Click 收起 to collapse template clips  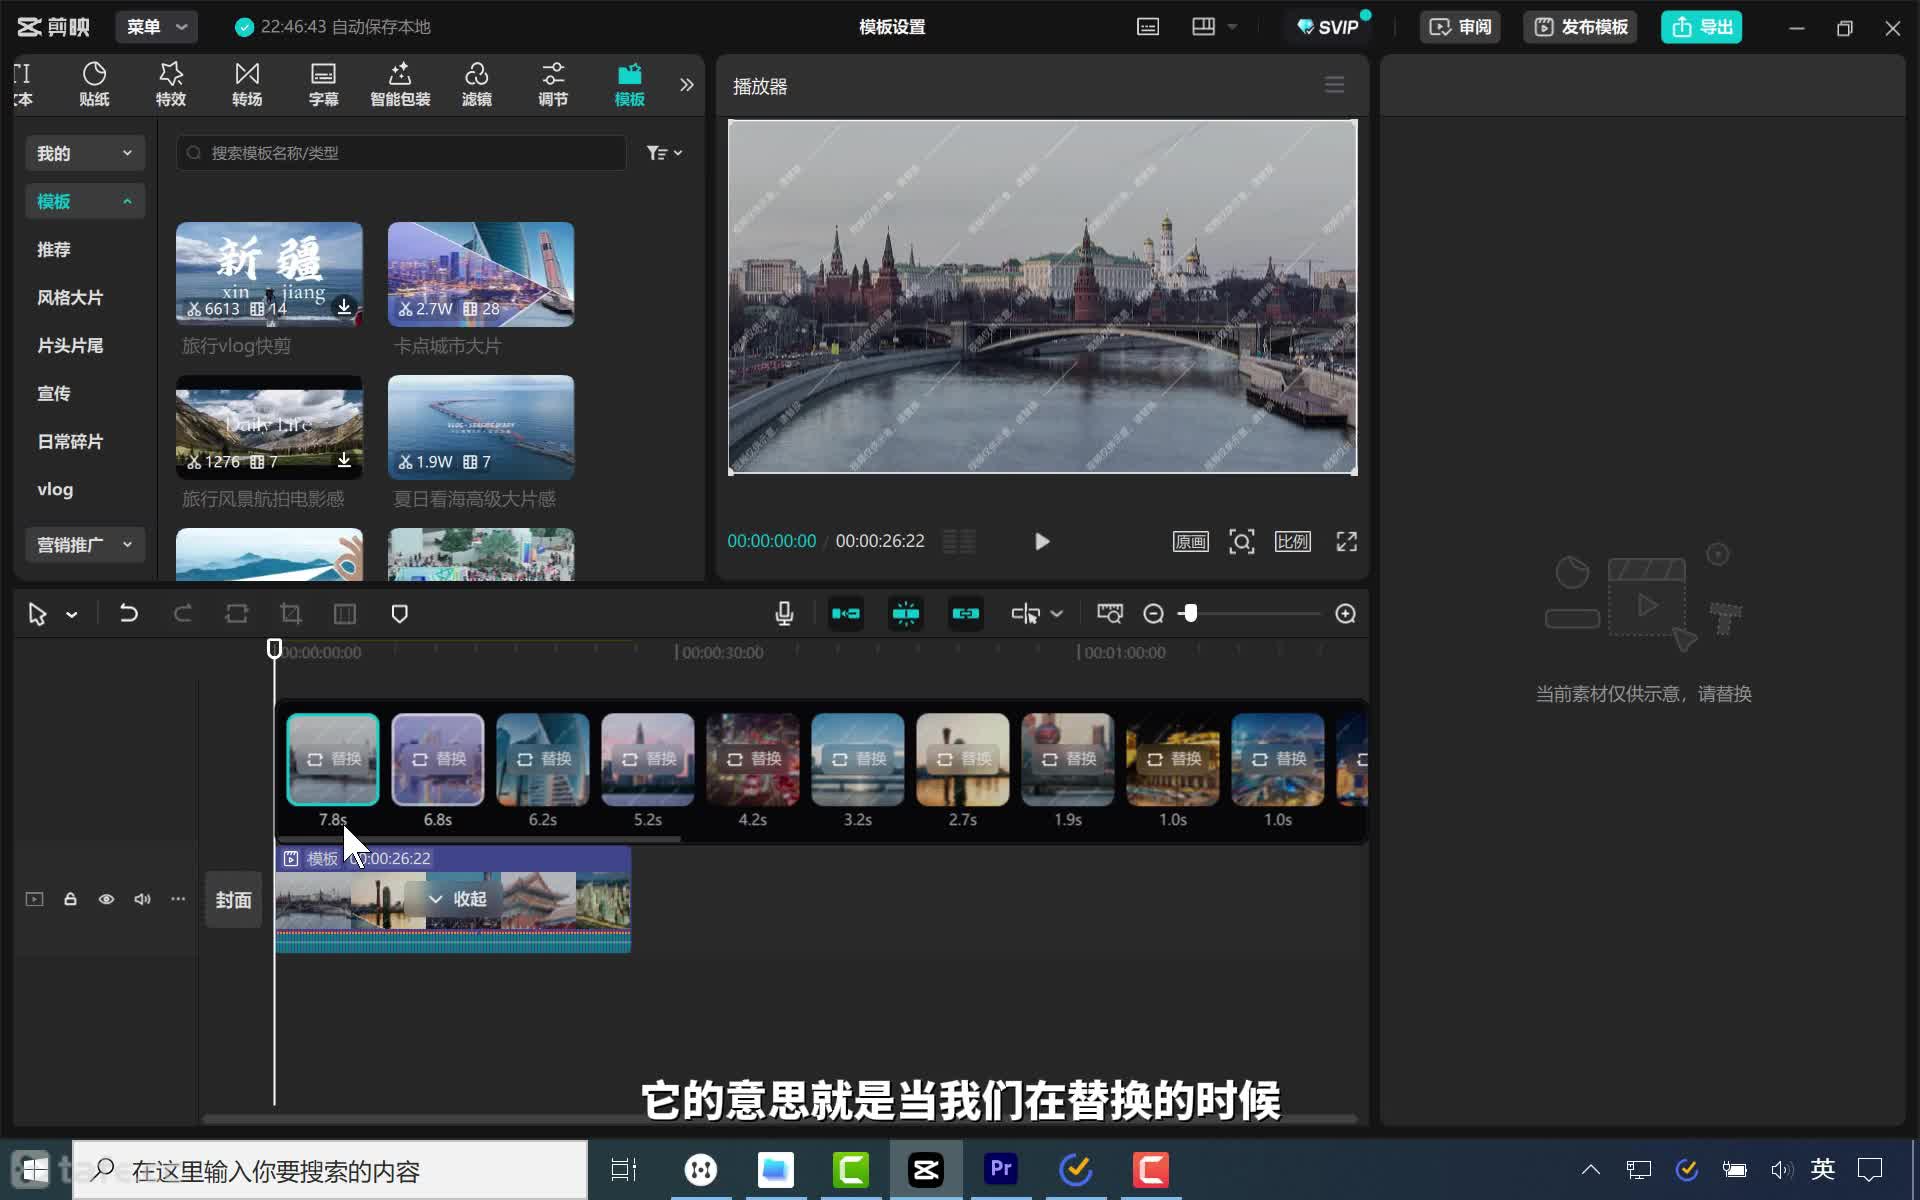tap(458, 899)
